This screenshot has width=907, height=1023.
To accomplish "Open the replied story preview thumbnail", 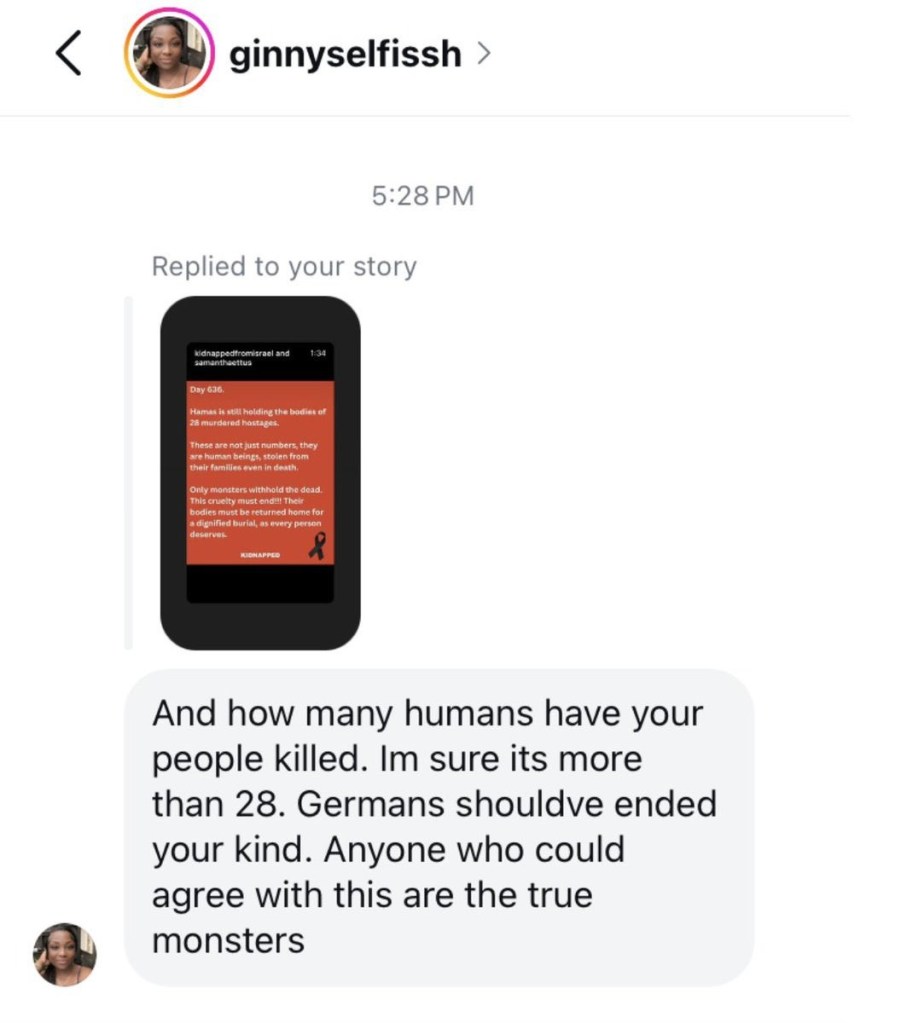I will point(260,473).
